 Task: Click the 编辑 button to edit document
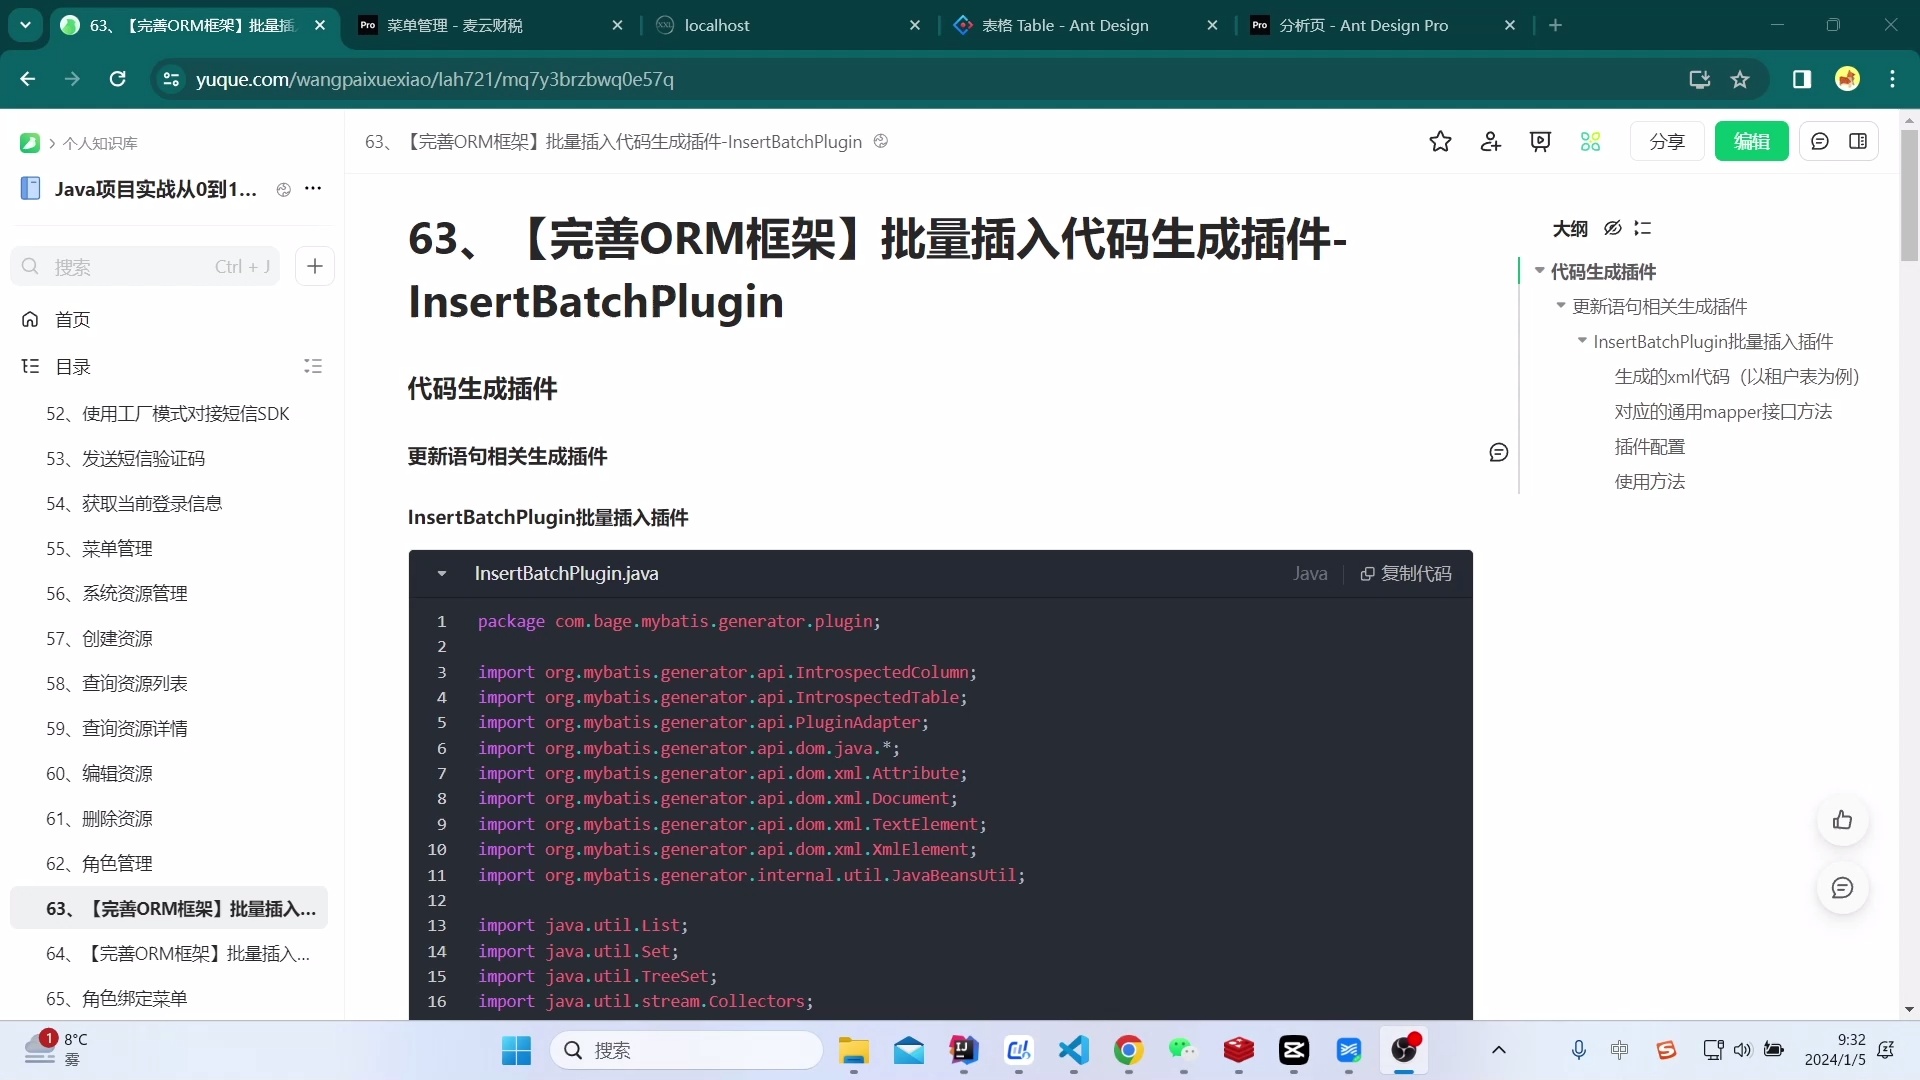click(1751, 141)
